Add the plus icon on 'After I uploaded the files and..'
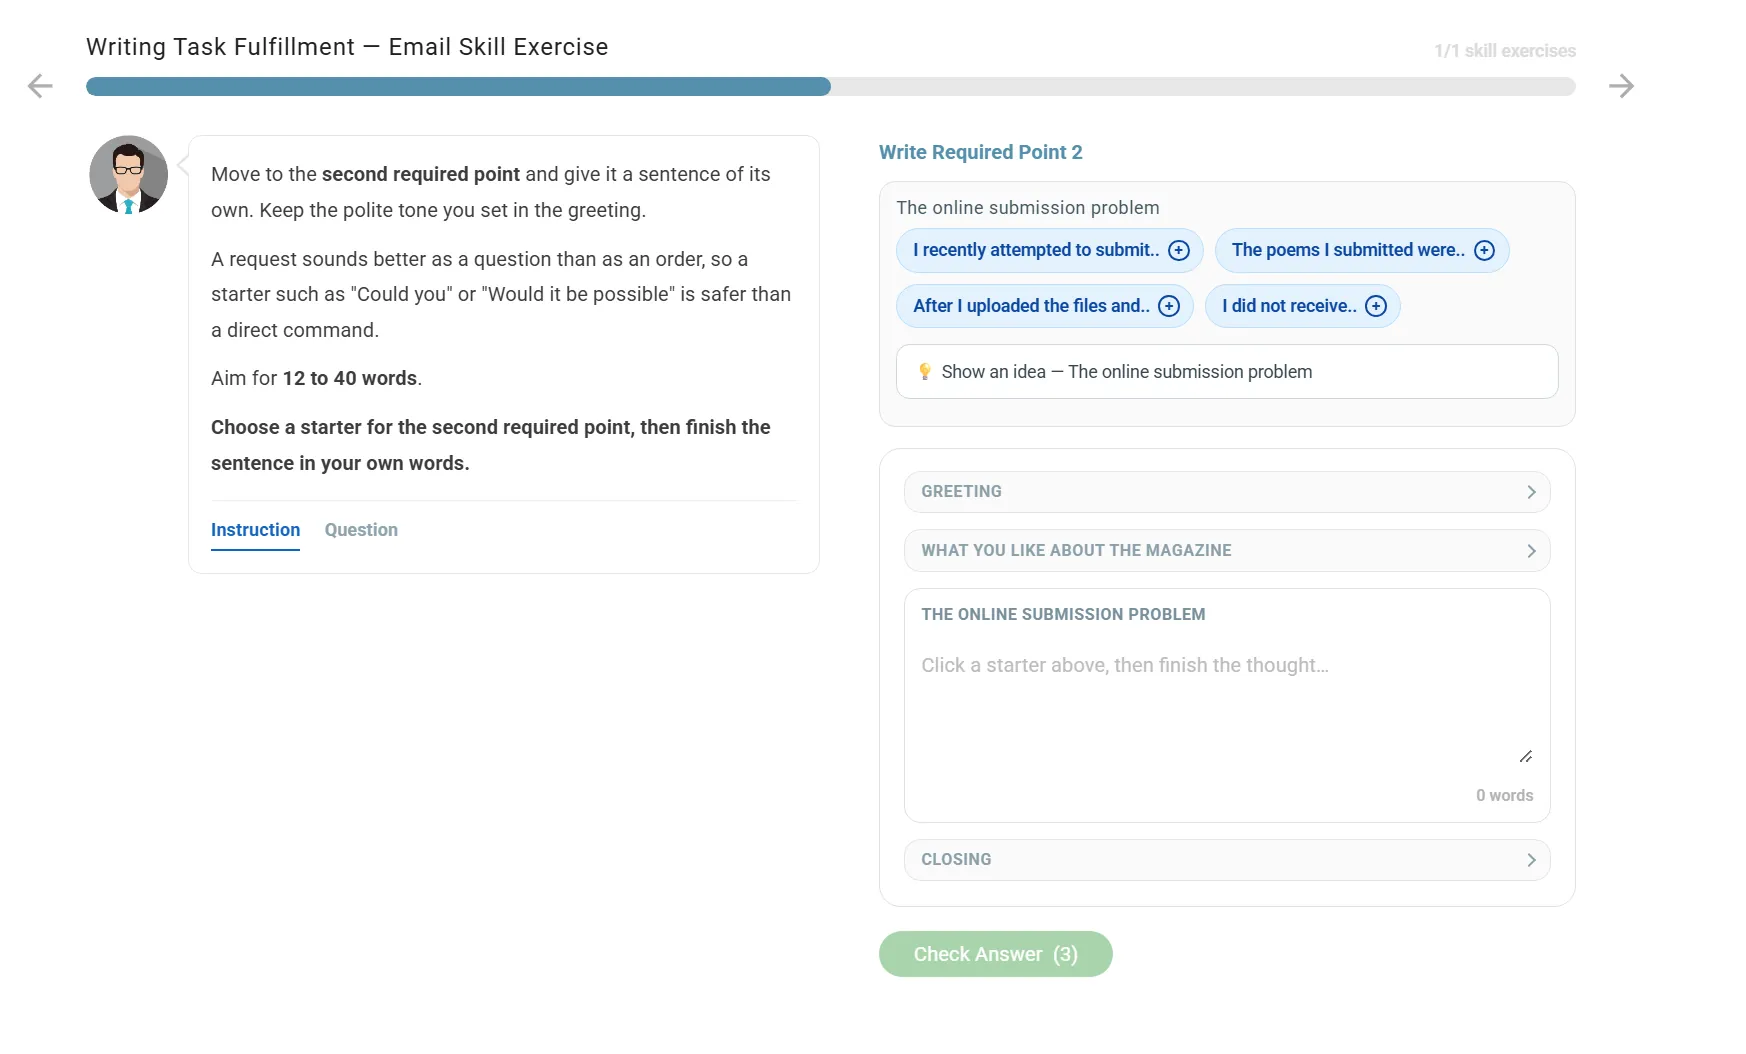The height and width of the screenshot is (1054, 1746). click(x=1169, y=306)
